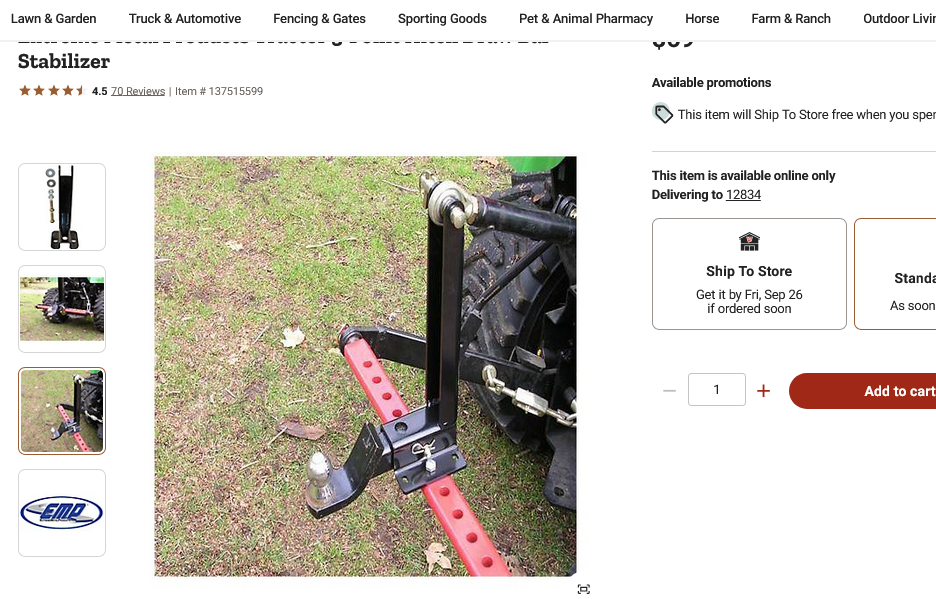Select the EMP logo thumbnail

62,513
